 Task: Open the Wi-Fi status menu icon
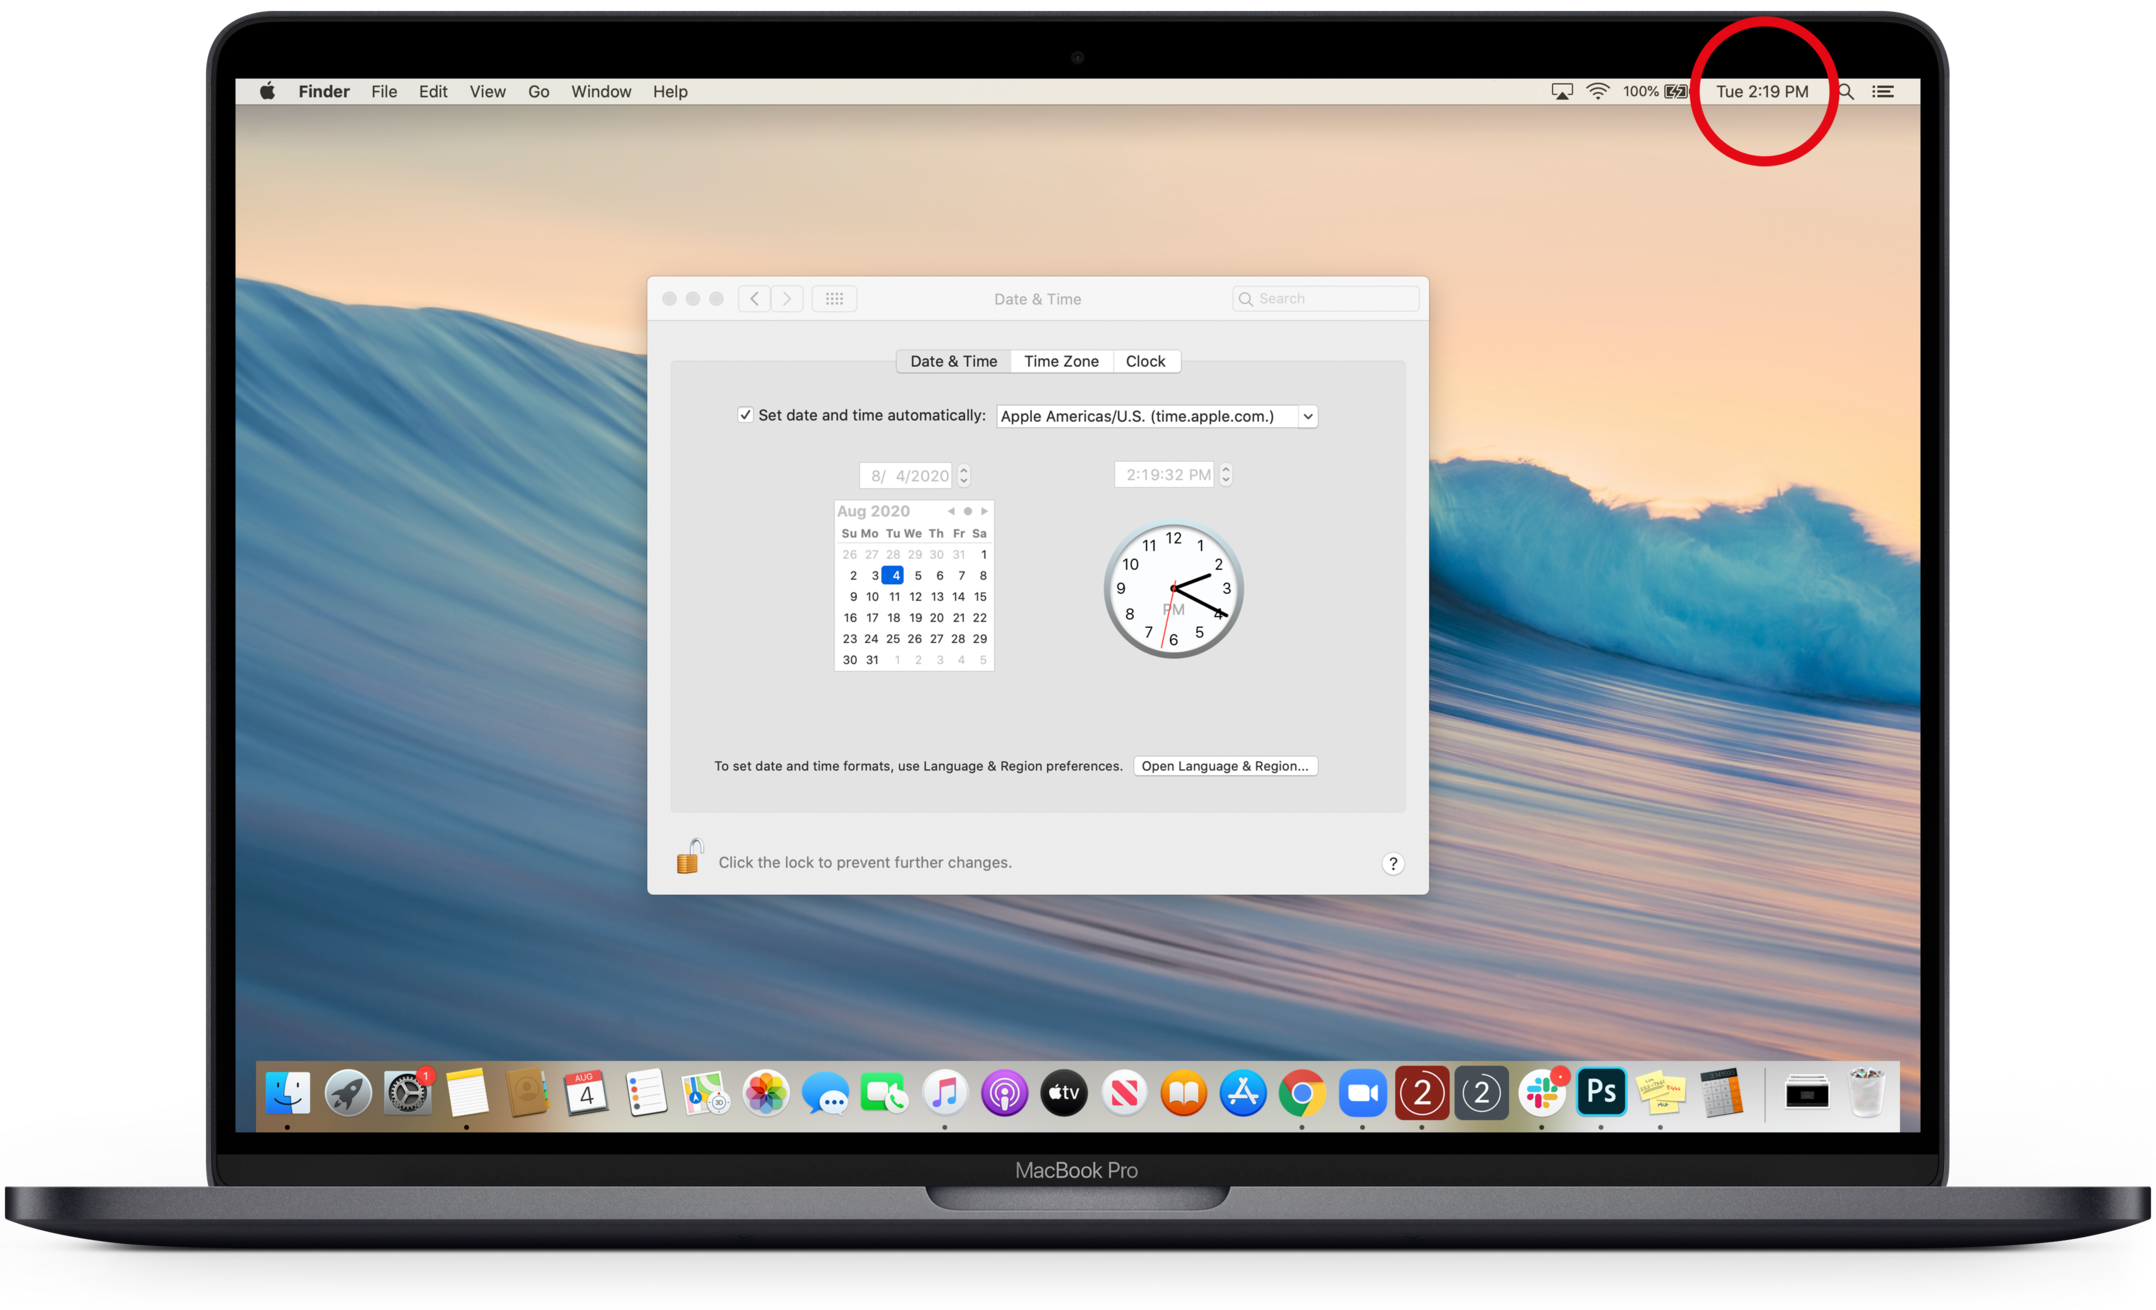(1598, 92)
